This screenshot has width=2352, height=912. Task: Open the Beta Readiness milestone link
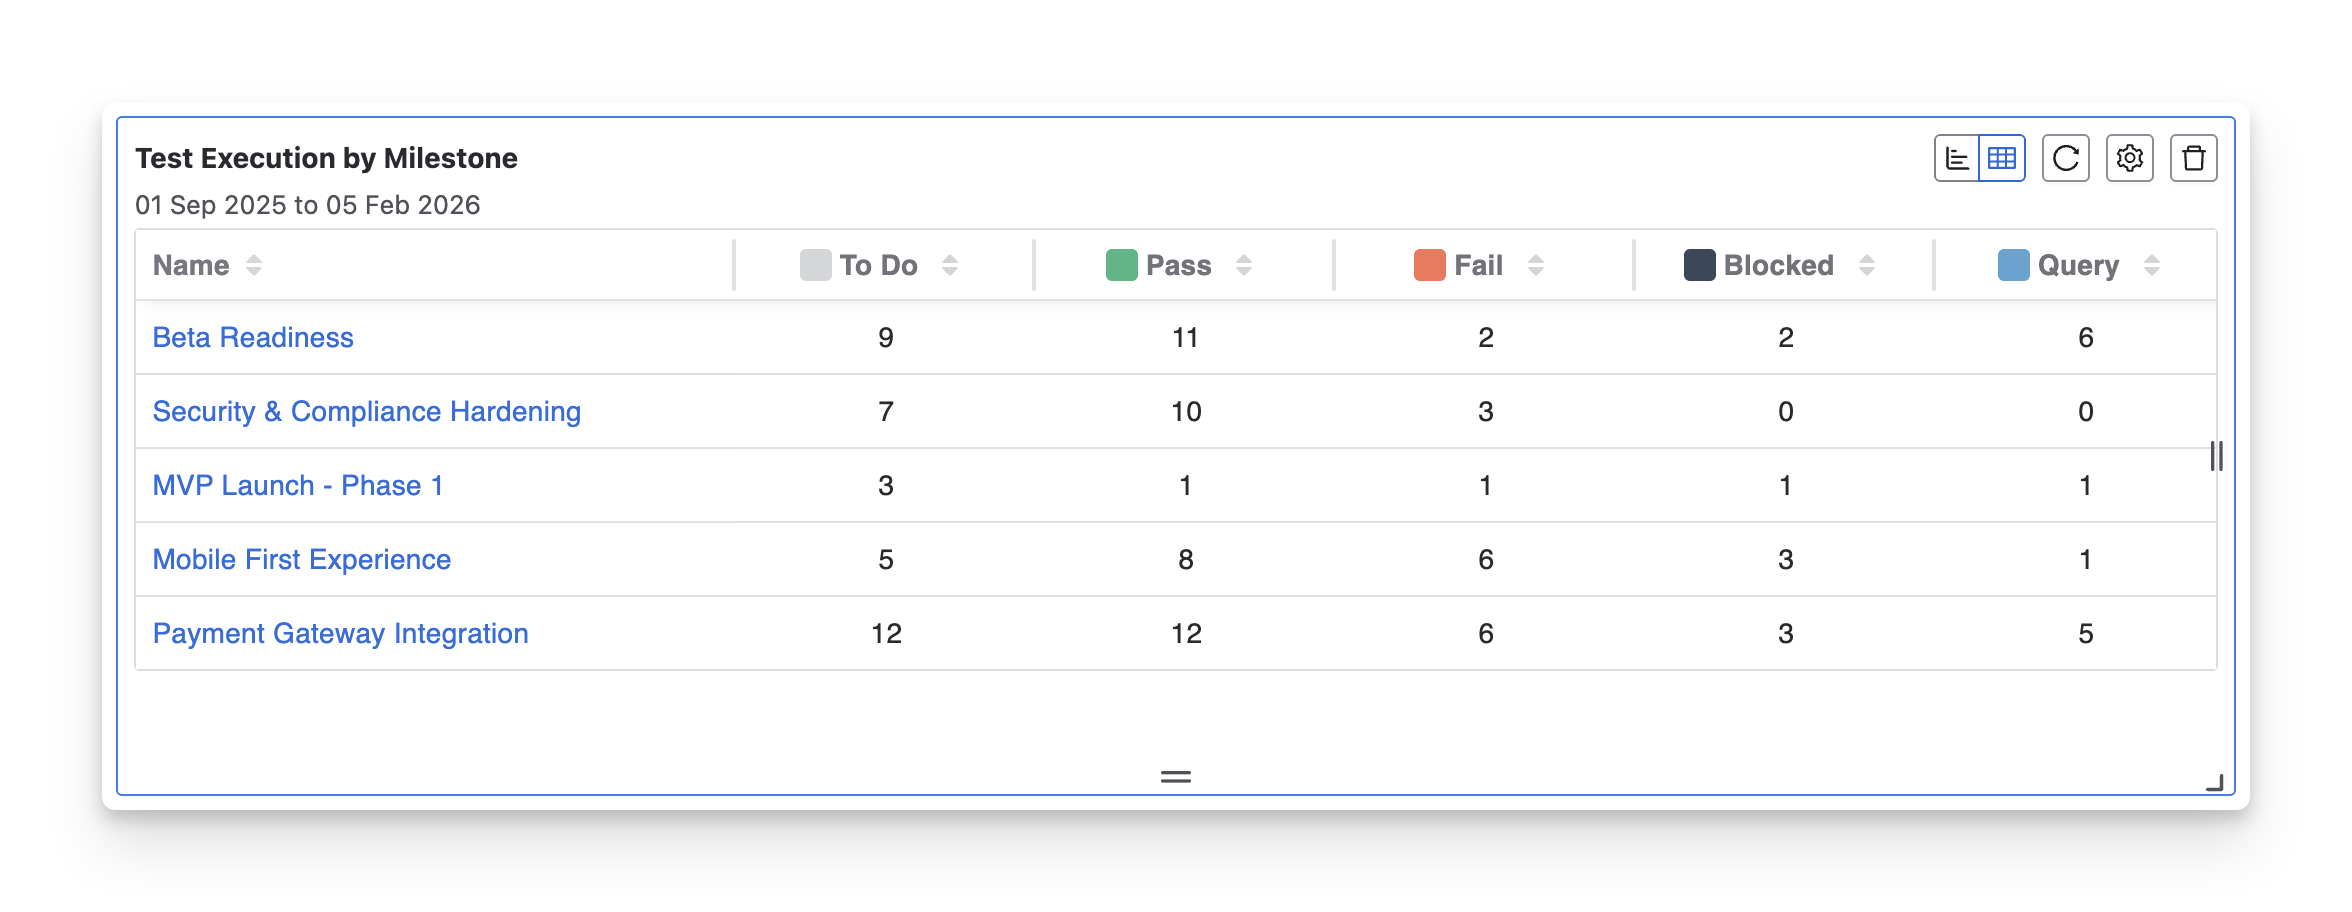click(x=253, y=338)
